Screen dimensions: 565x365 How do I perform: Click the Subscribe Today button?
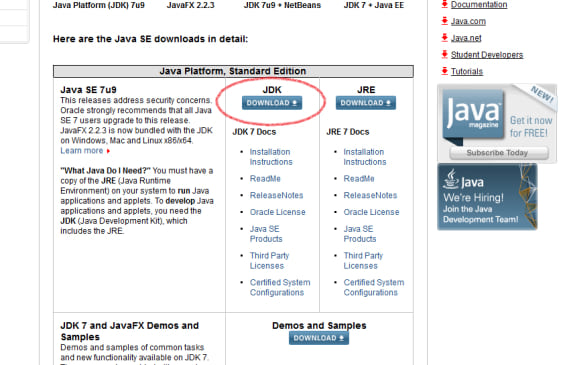tap(499, 153)
